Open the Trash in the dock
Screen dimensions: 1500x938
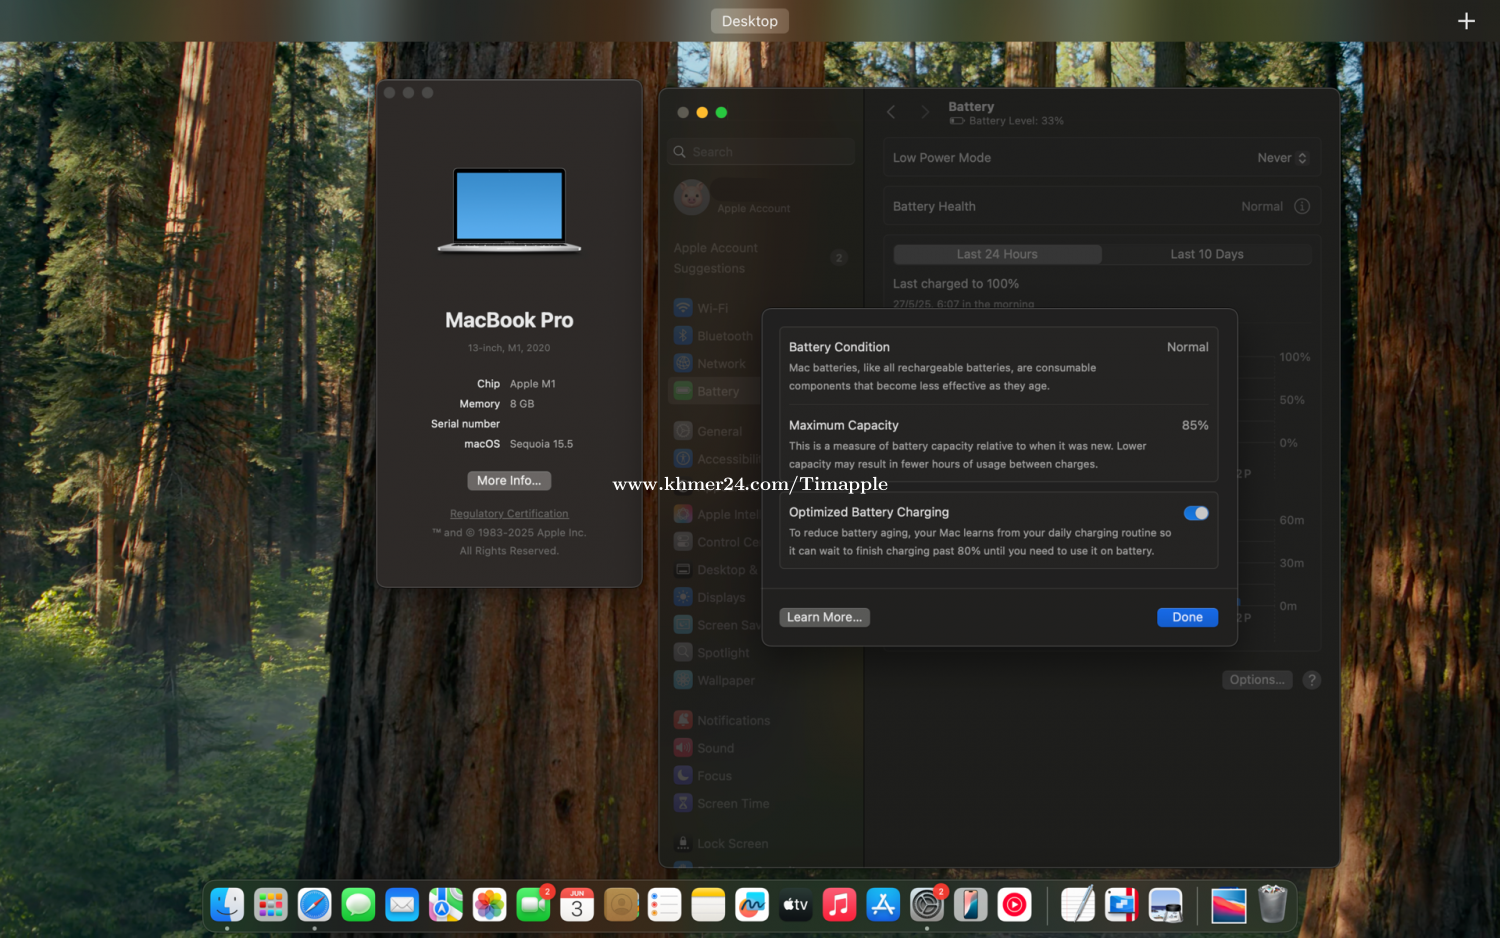[x=1272, y=905]
